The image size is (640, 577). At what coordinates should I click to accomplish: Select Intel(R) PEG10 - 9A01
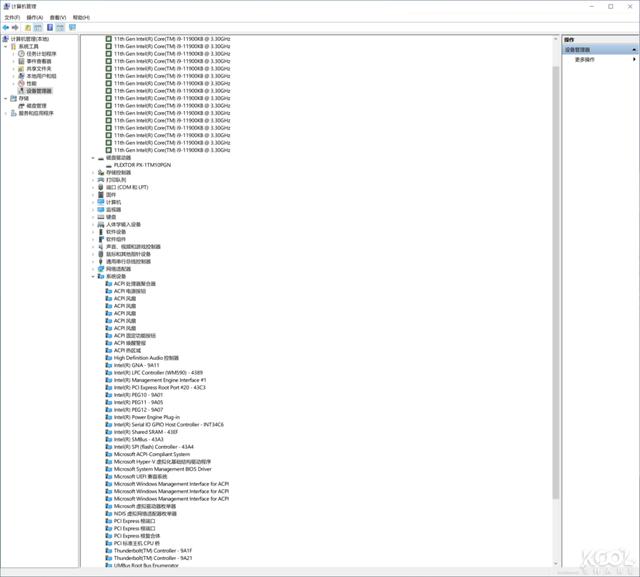coord(138,395)
